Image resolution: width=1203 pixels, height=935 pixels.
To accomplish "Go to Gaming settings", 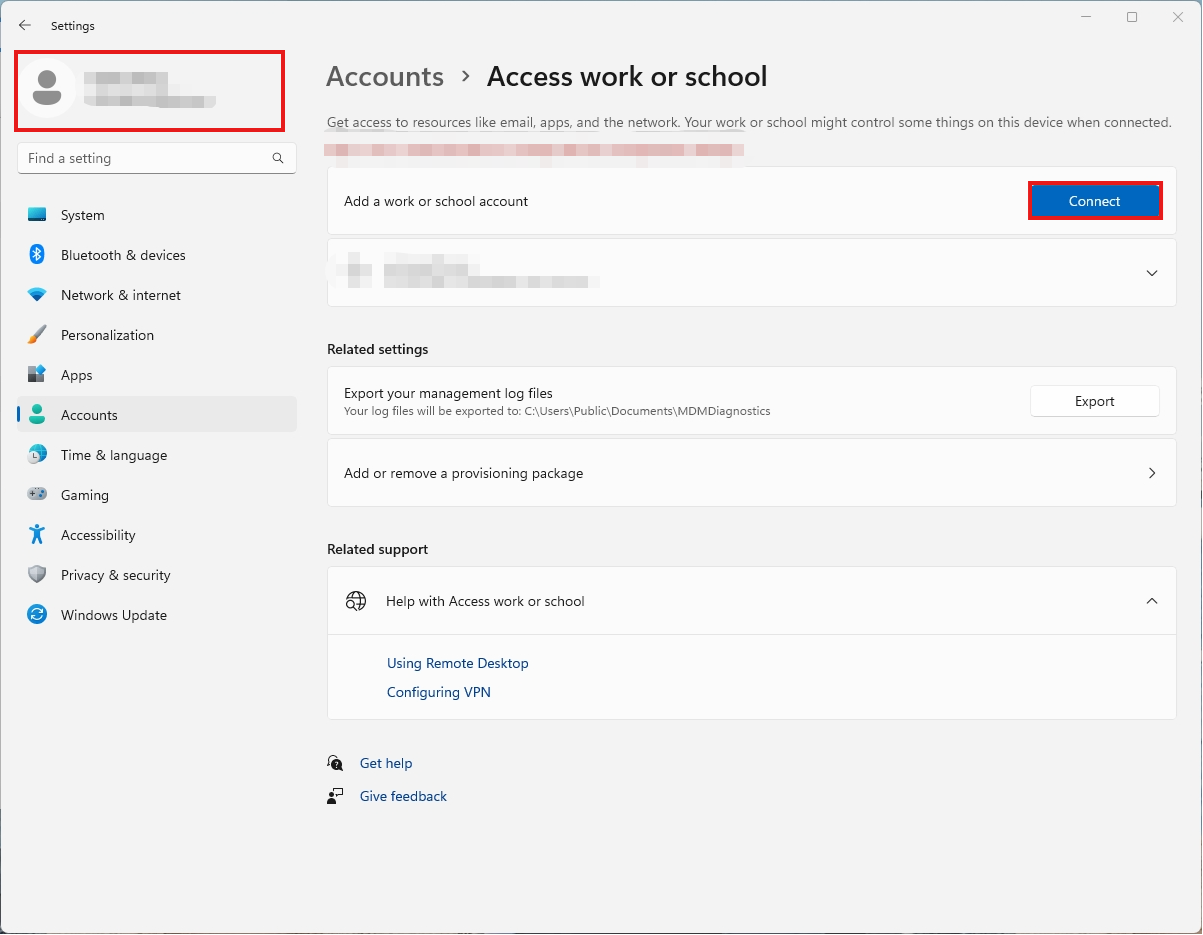I will [157, 495].
